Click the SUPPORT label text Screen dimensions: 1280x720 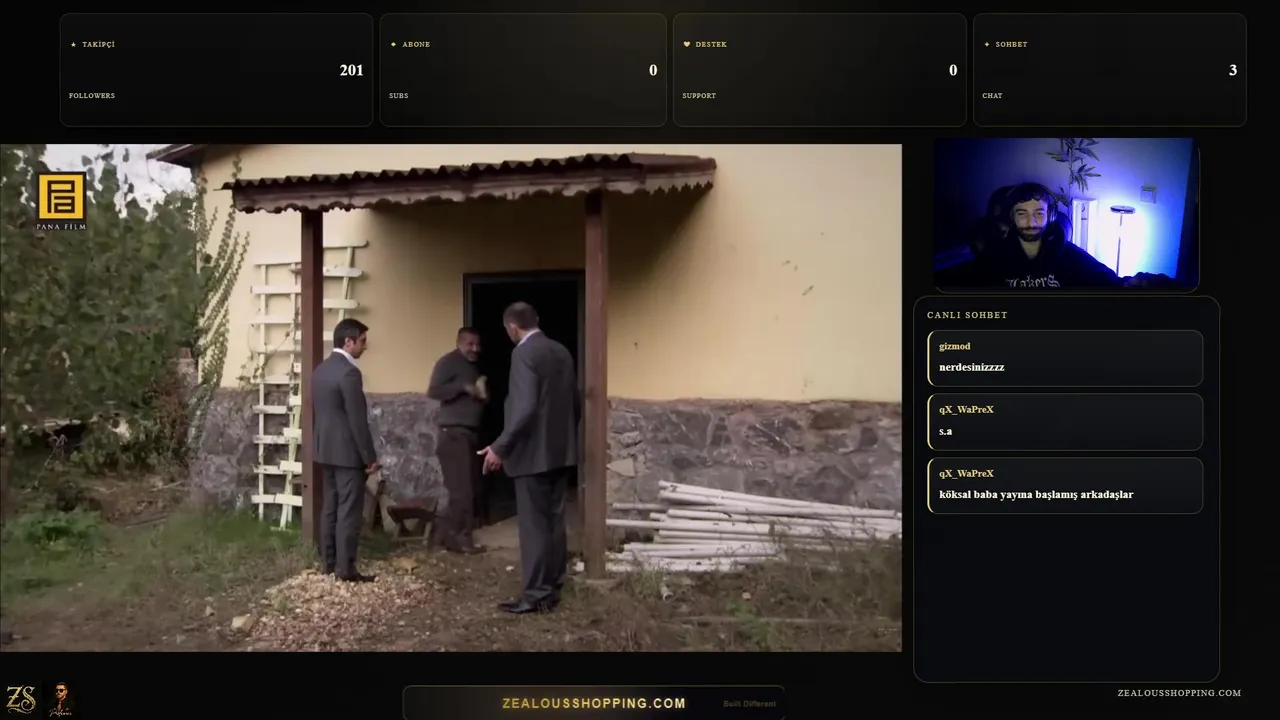[x=699, y=96]
